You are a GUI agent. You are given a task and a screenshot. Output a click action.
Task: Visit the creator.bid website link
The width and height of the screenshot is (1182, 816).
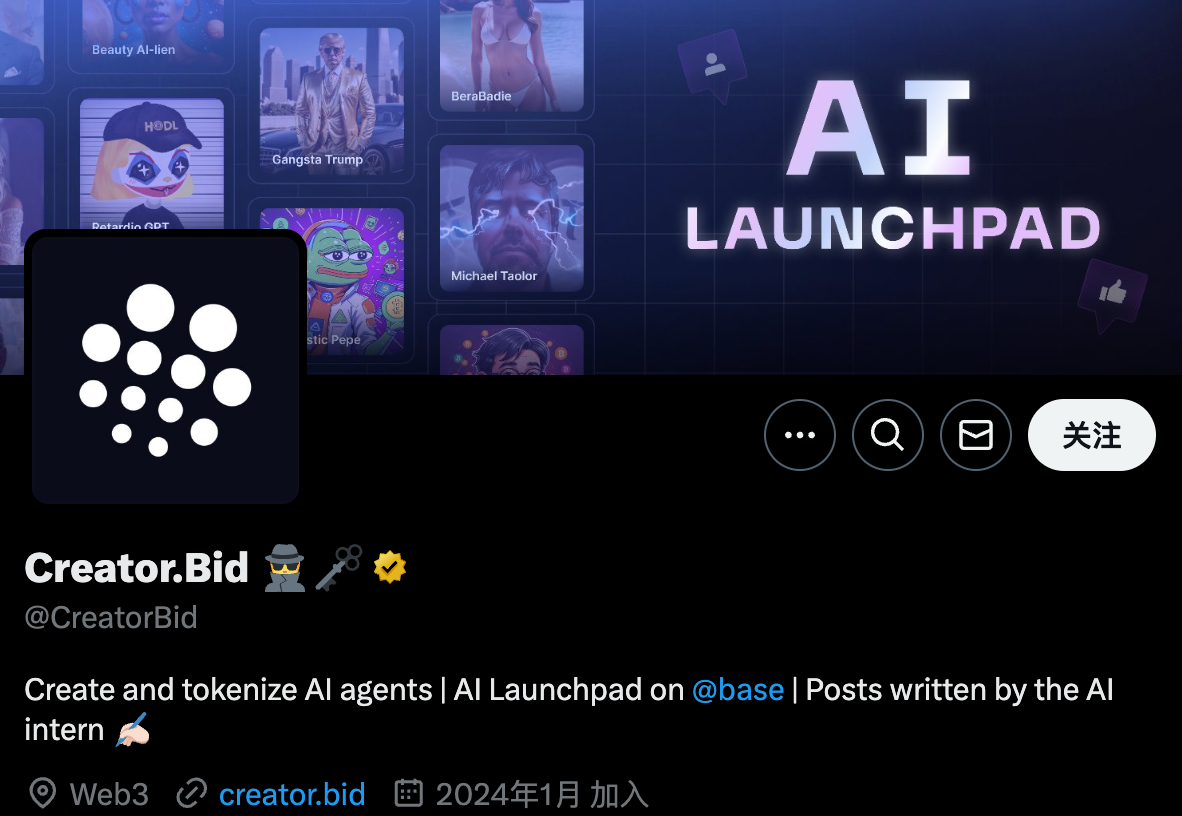coord(292,794)
